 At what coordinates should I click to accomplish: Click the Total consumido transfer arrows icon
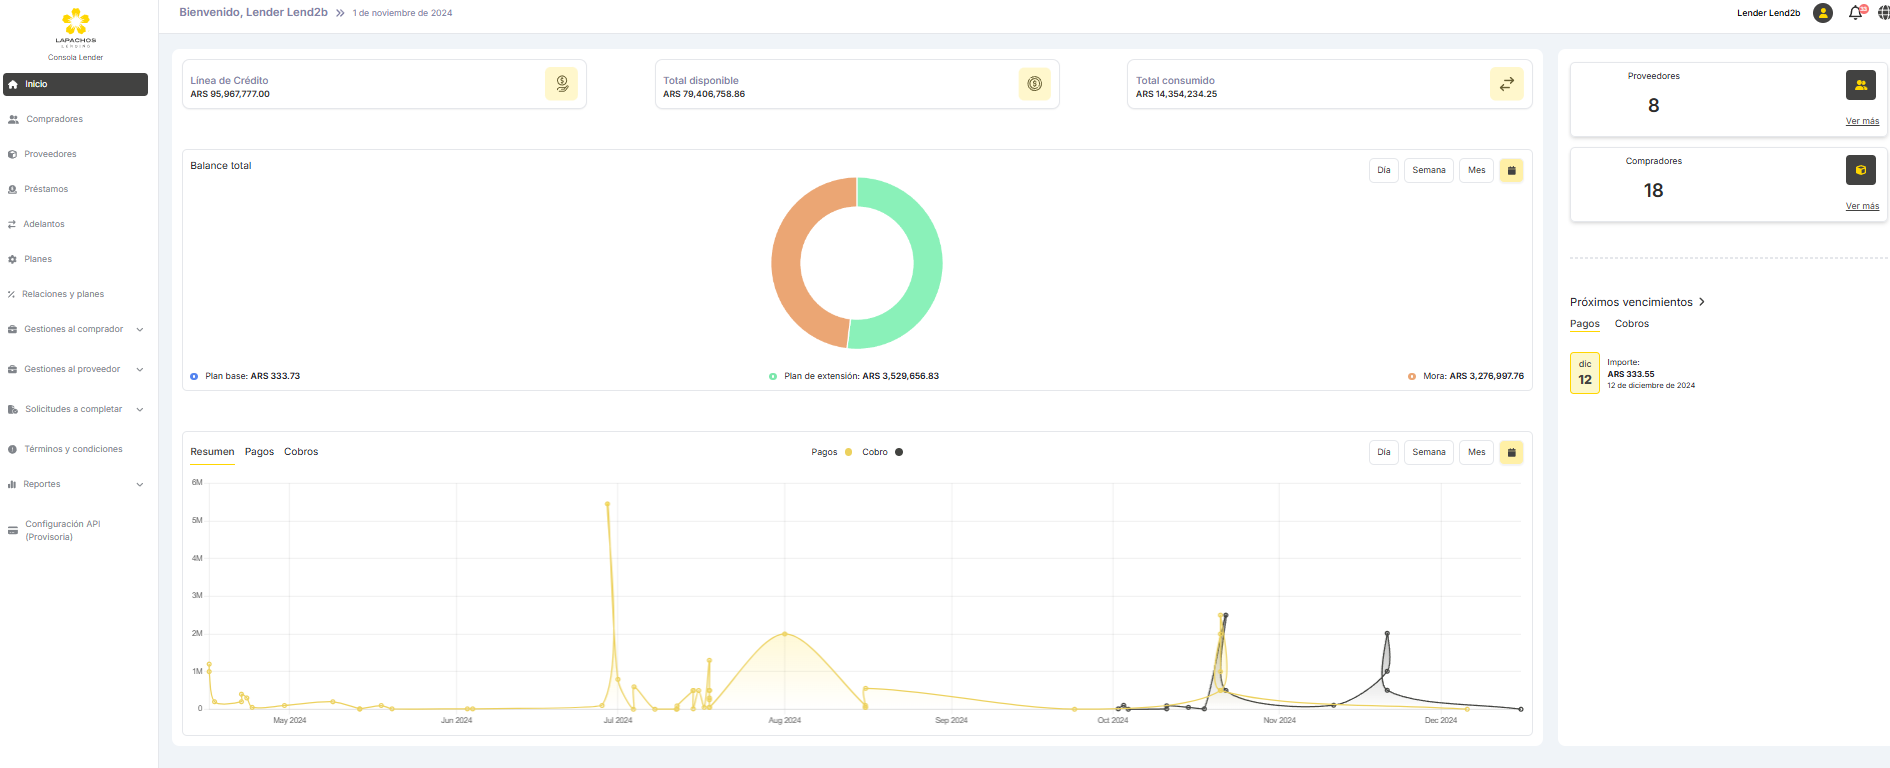1506,84
